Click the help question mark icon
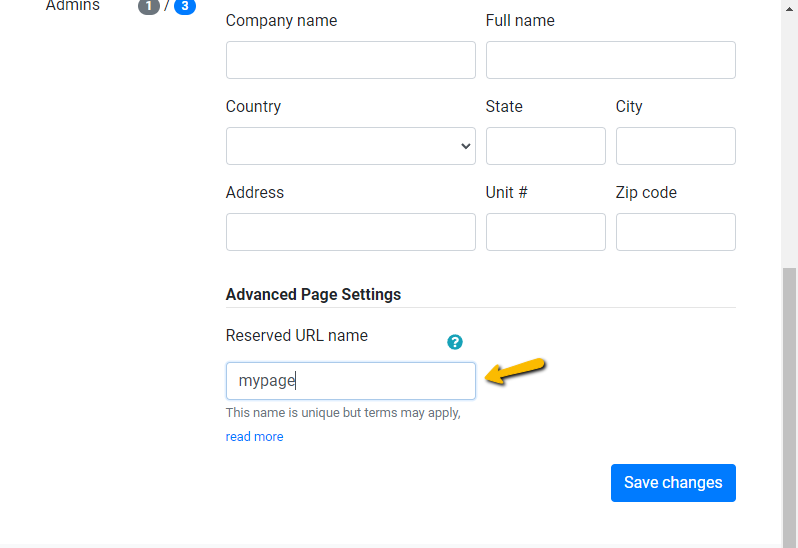The width and height of the screenshot is (798, 548). 455,342
